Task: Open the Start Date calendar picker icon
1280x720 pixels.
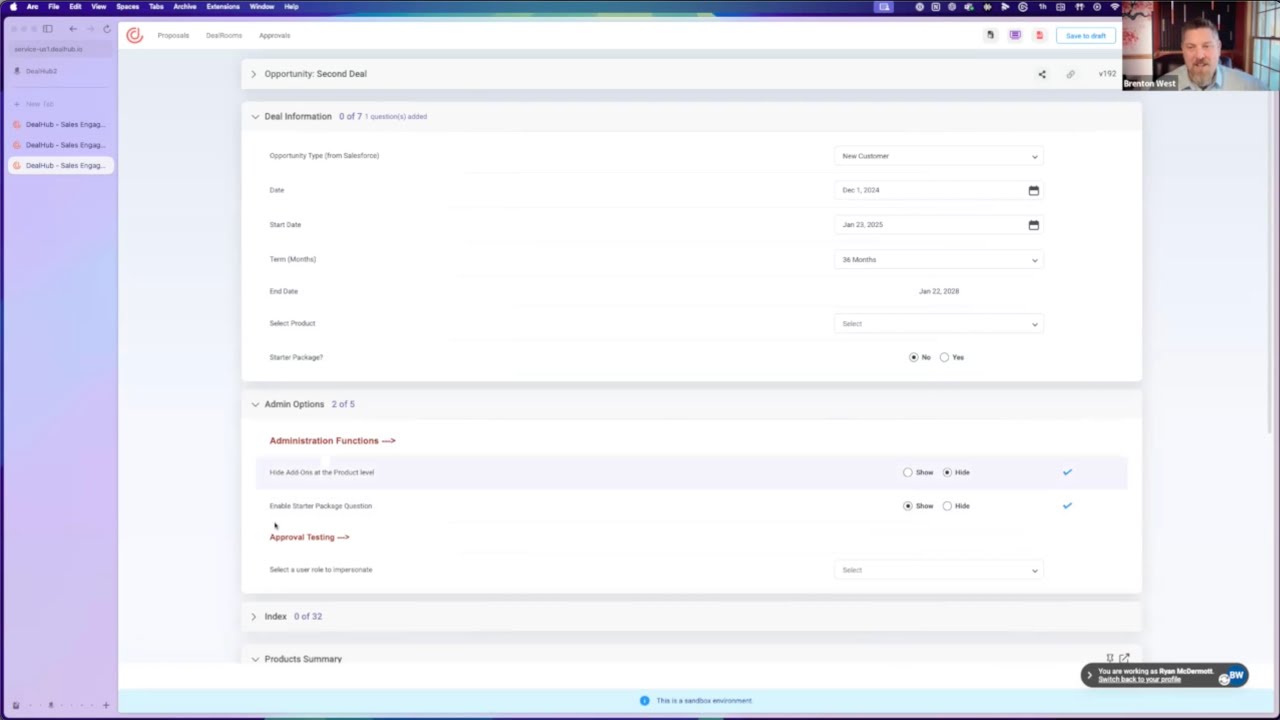Action: tap(1034, 225)
